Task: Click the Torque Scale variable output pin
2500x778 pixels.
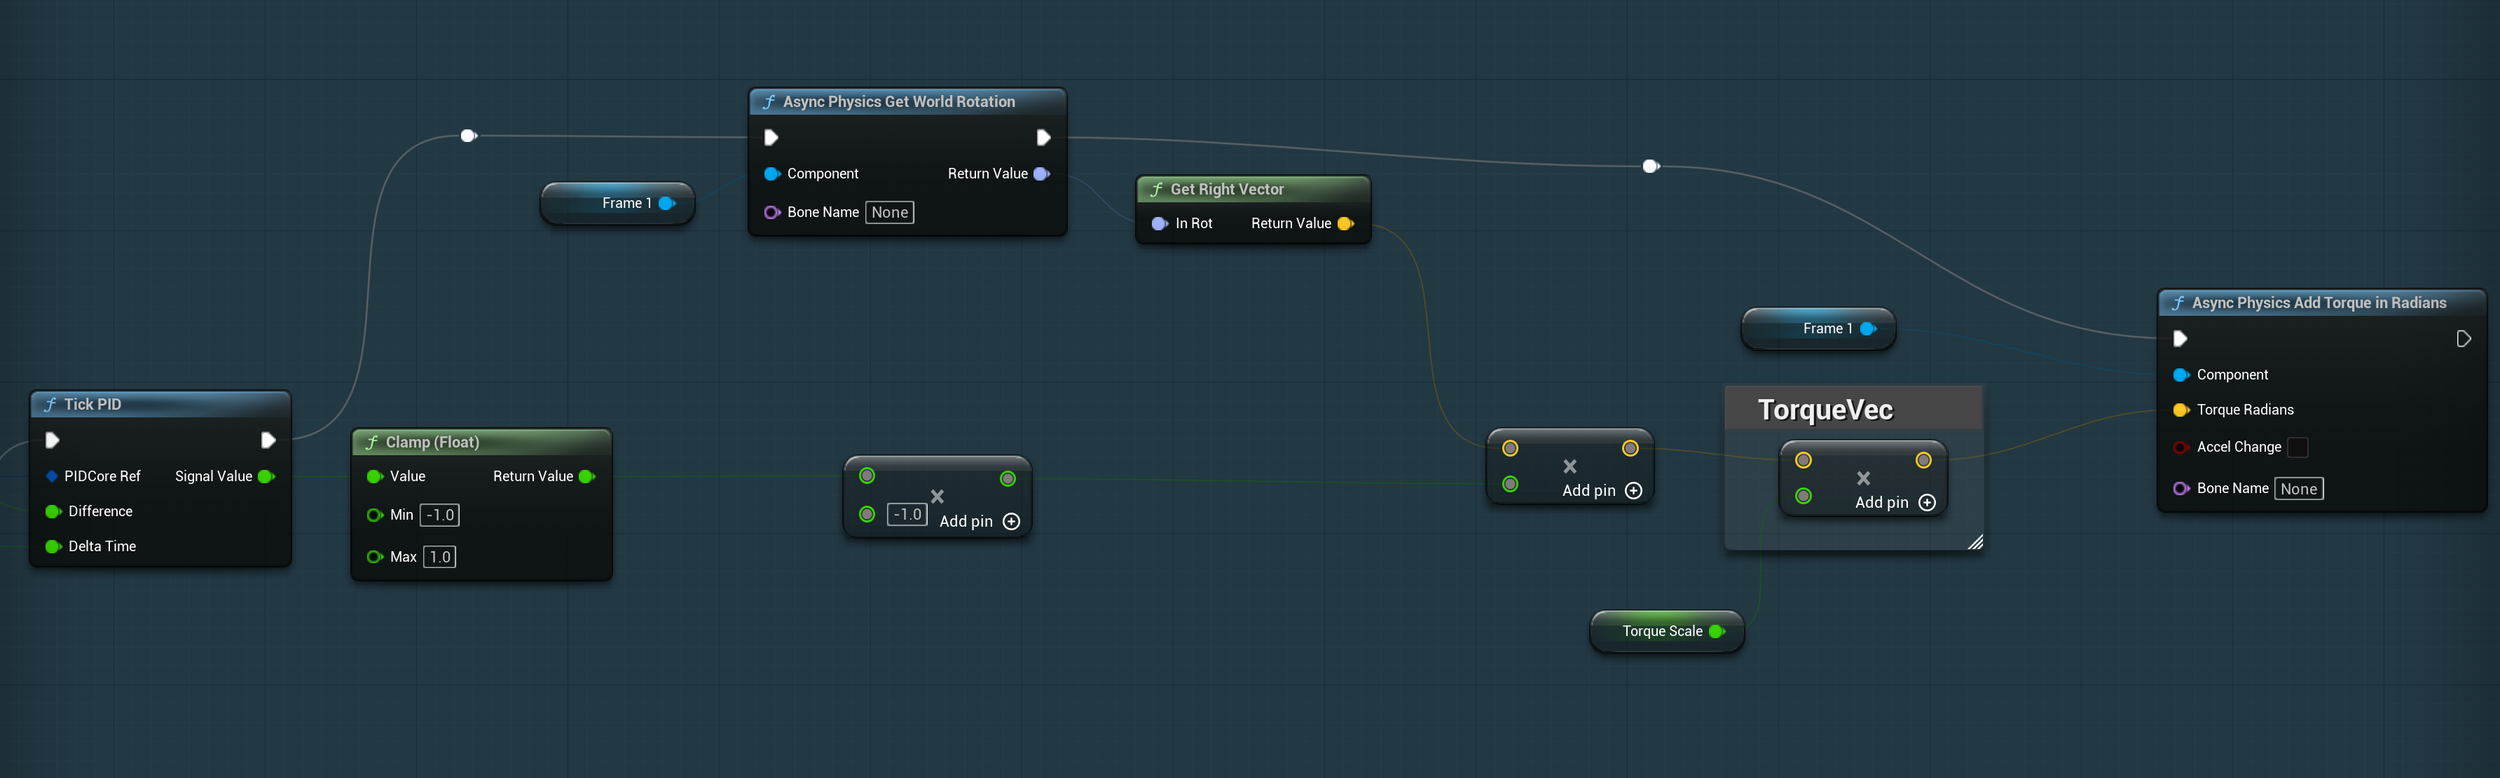Action: pos(1717,631)
